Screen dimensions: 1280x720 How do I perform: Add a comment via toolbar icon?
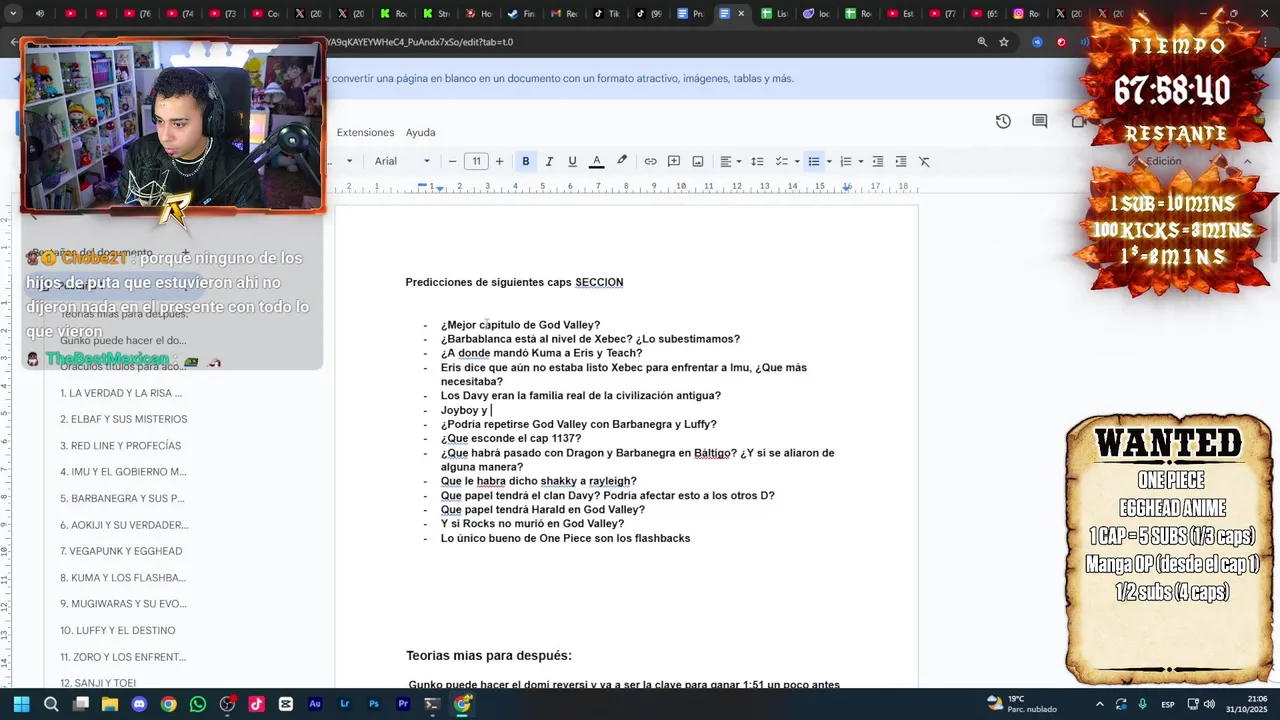pos(674,161)
